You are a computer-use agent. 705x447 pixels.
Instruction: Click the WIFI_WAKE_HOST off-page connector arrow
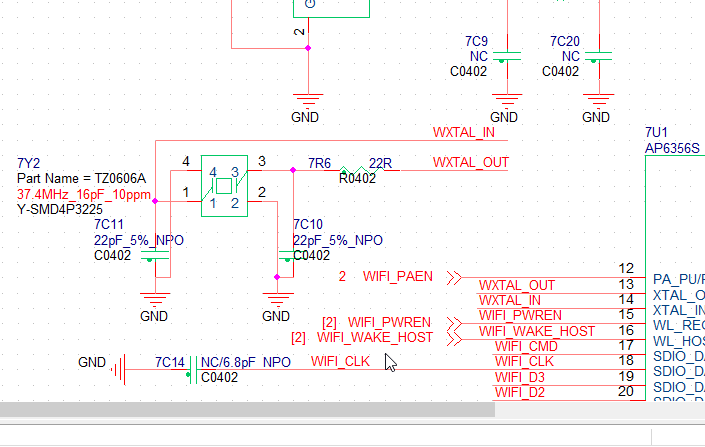click(x=454, y=338)
